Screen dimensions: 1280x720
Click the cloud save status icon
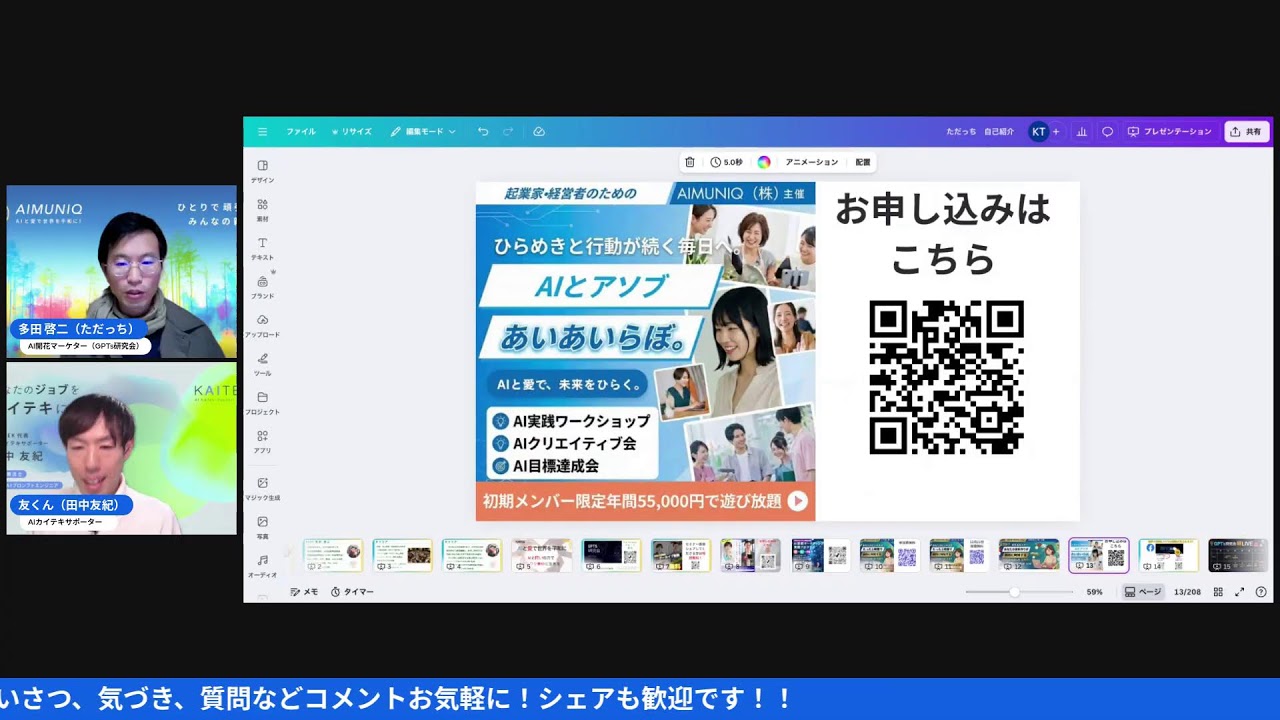(x=539, y=132)
